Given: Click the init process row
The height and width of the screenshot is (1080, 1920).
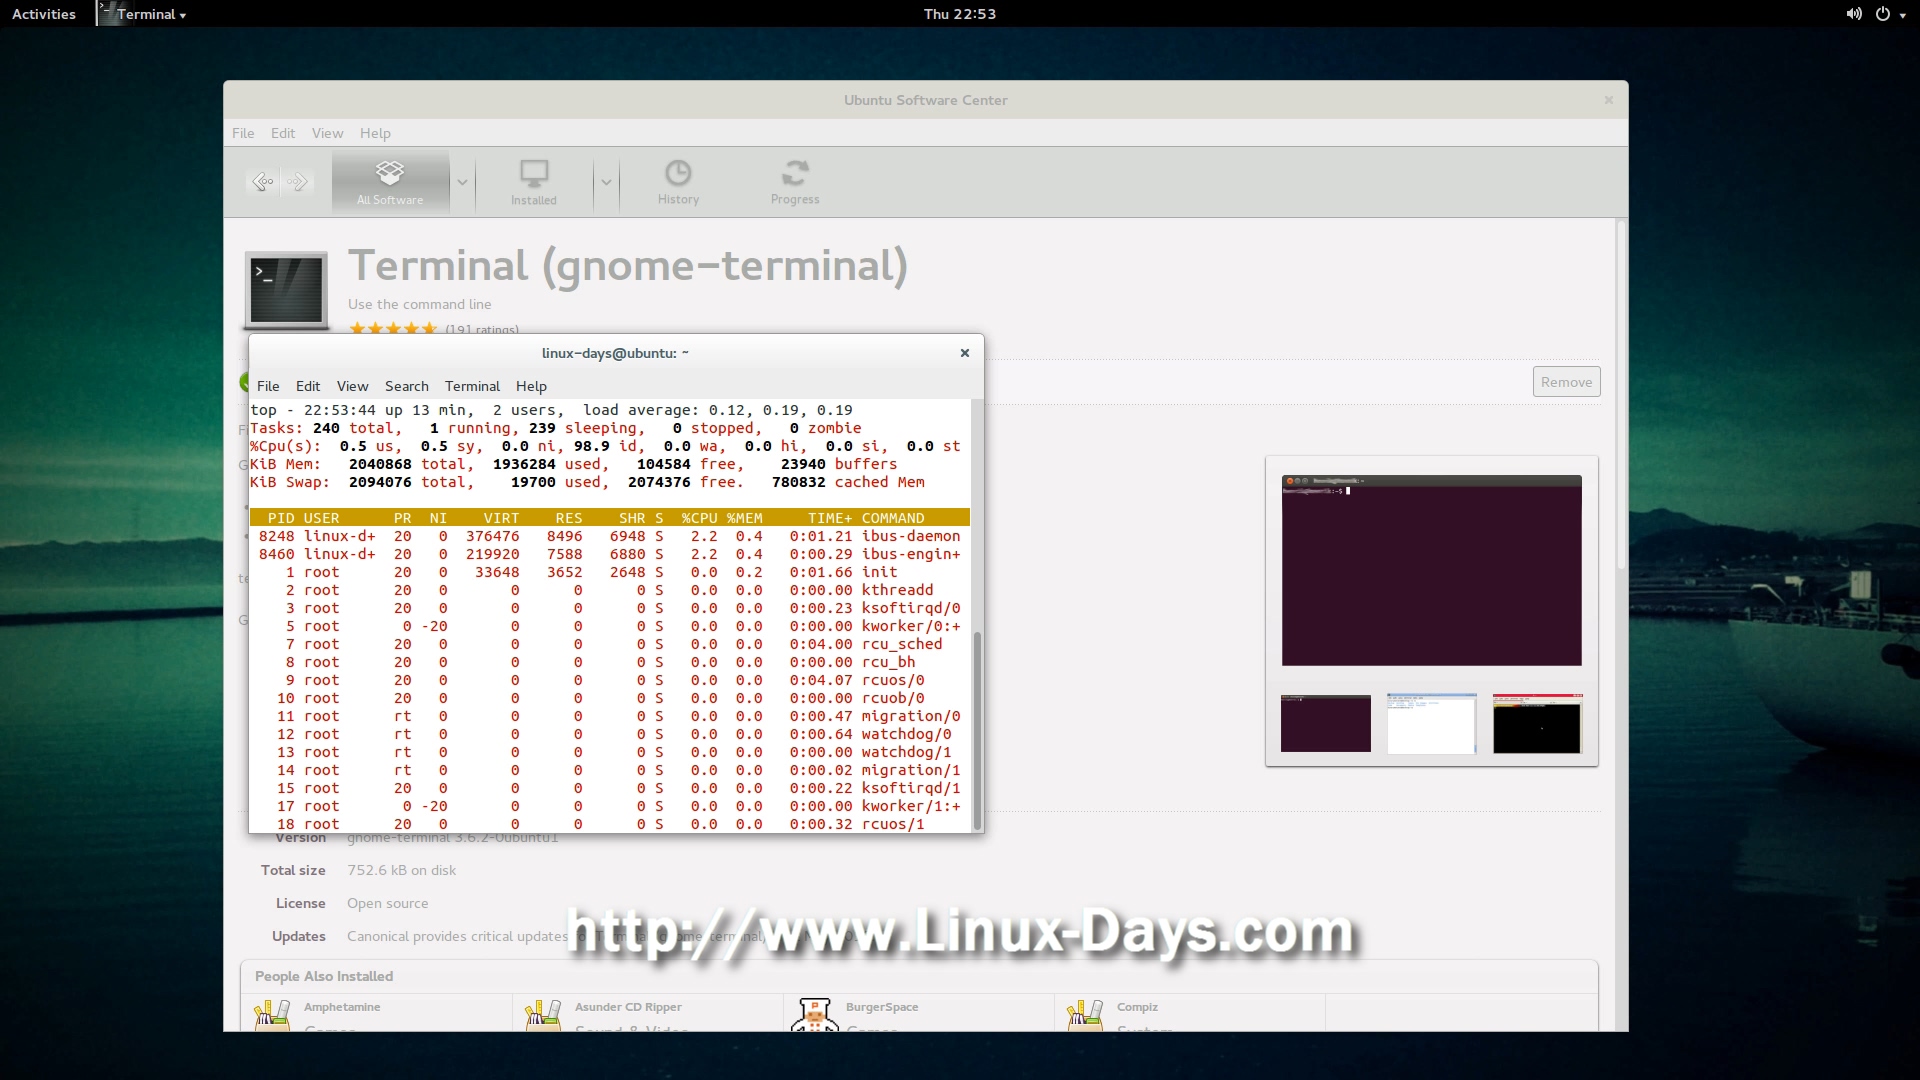Looking at the screenshot, I should click(x=609, y=572).
